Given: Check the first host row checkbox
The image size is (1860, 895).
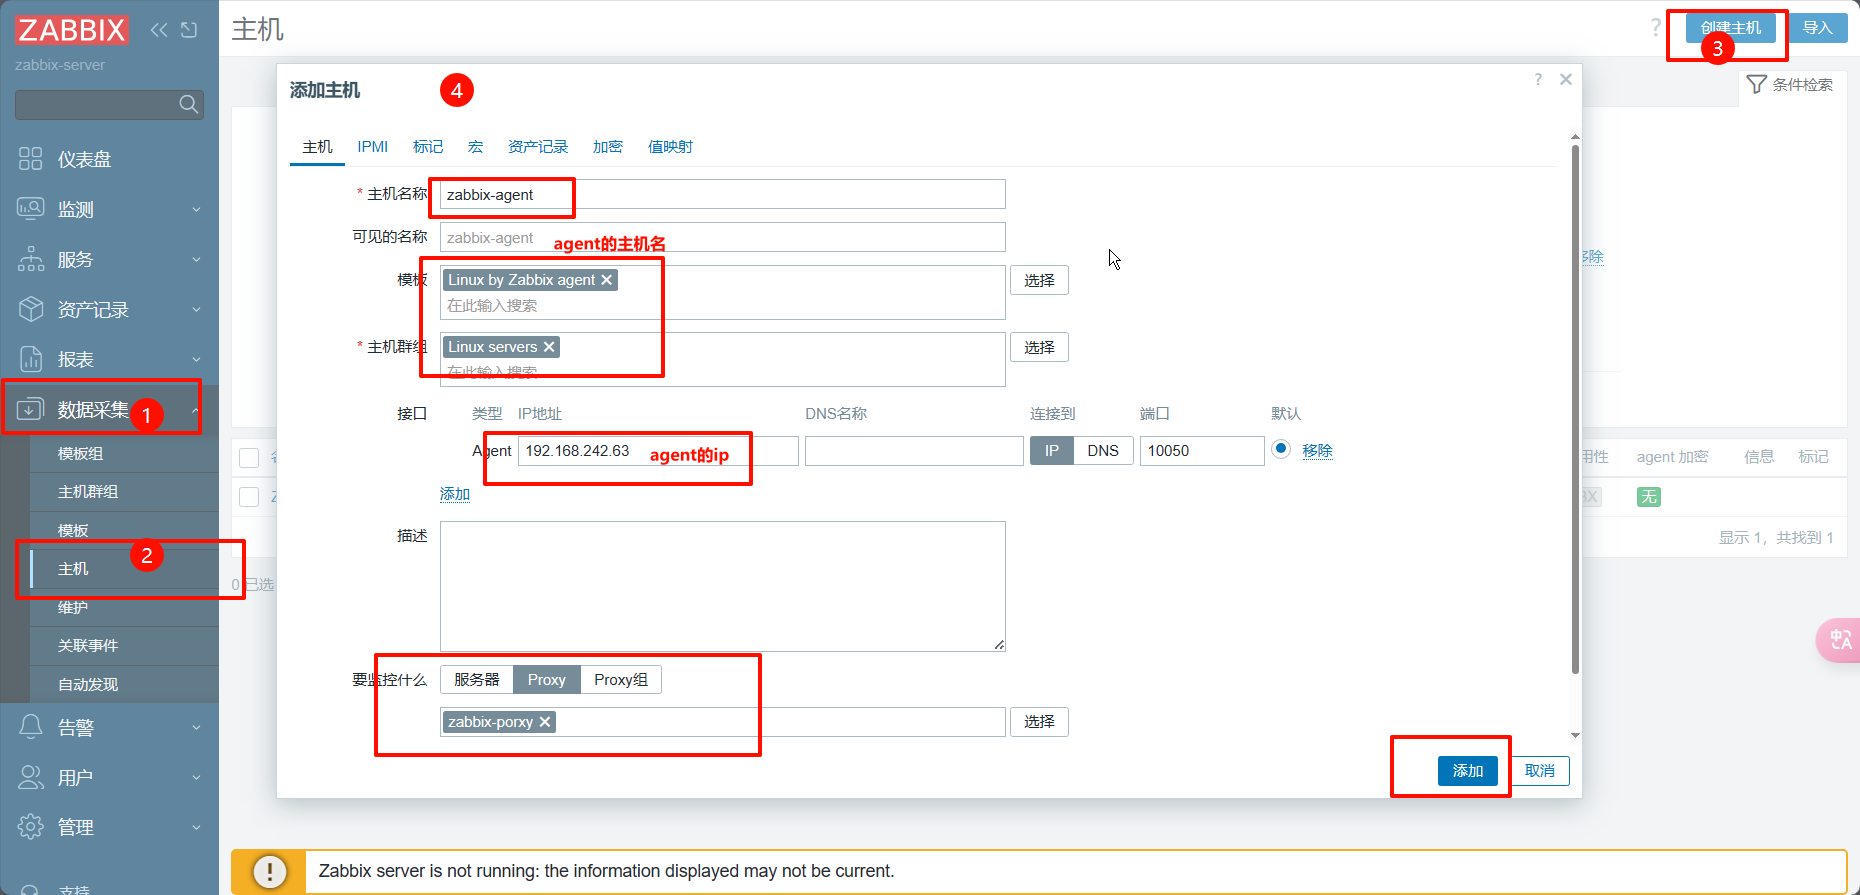Looking at the screenshot, I should tap(249, 497).
